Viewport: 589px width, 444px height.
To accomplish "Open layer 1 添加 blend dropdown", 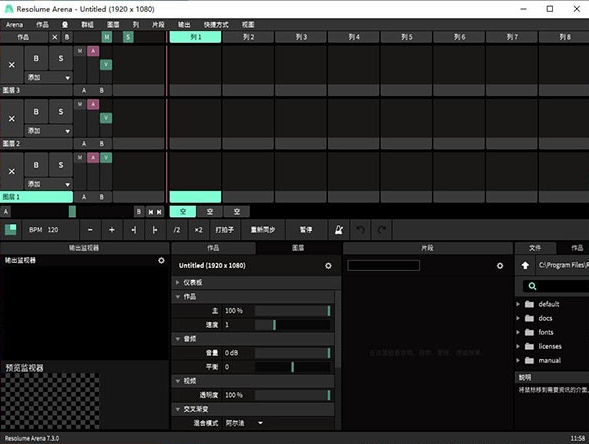I will pos(48,184).
